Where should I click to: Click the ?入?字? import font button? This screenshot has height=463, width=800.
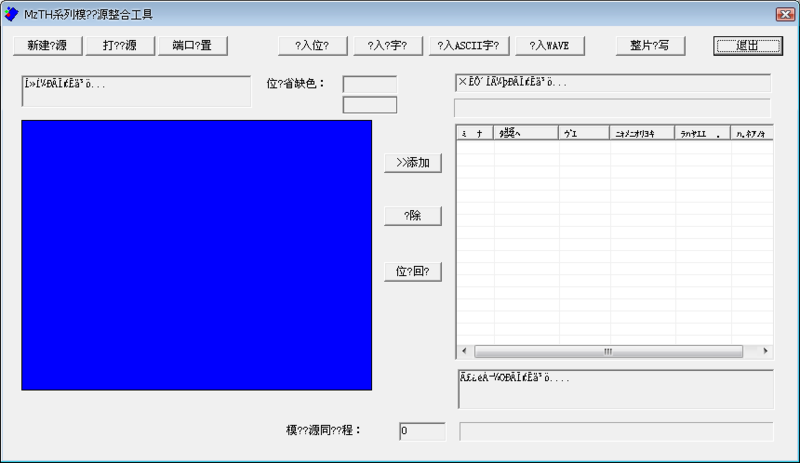tap(388, 45)
